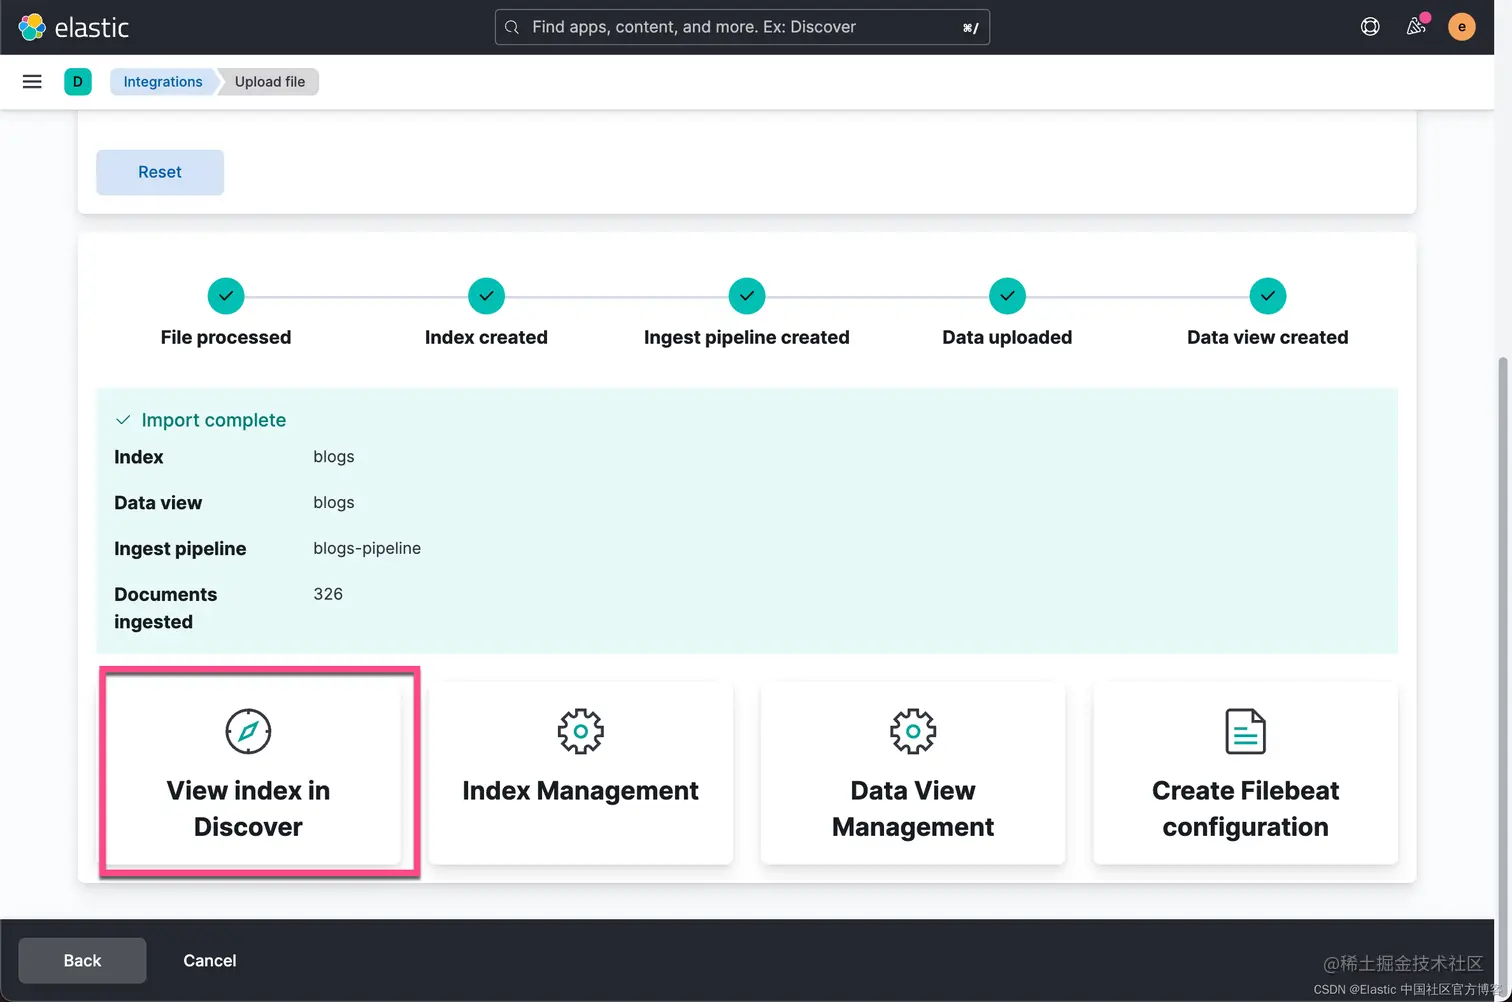Click the File processed step label

[226, 338]
